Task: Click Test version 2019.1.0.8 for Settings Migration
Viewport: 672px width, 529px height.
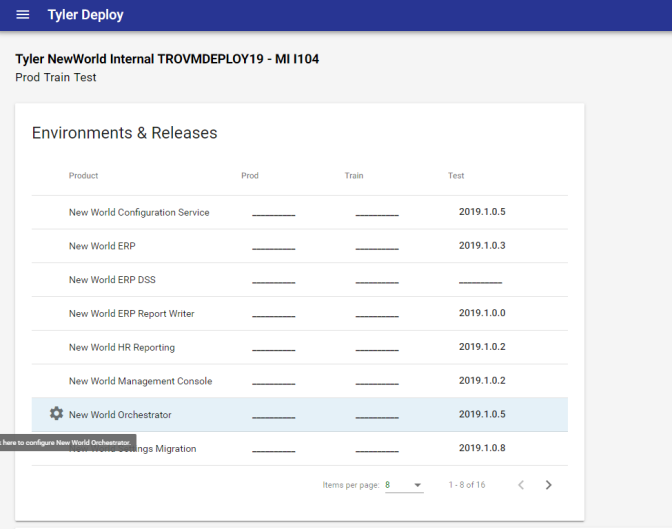Action: (x=482, y=448)
